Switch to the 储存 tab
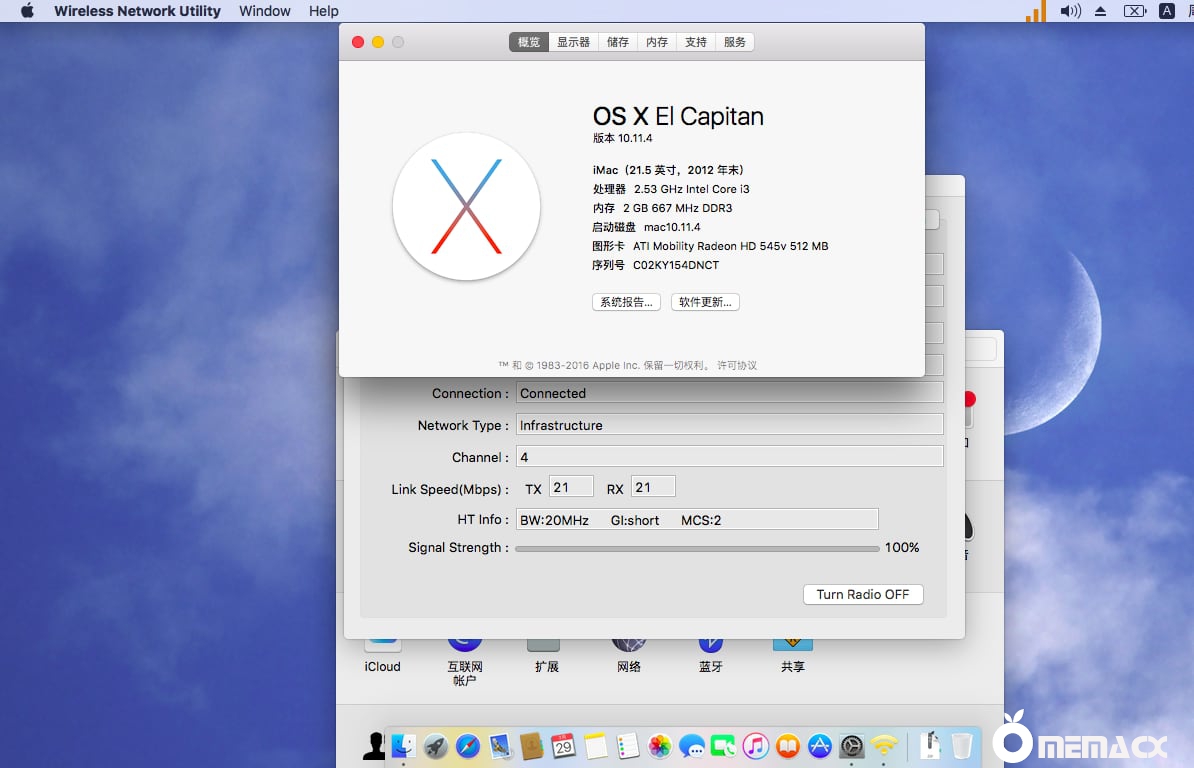1194x768 pixels. 617,42
